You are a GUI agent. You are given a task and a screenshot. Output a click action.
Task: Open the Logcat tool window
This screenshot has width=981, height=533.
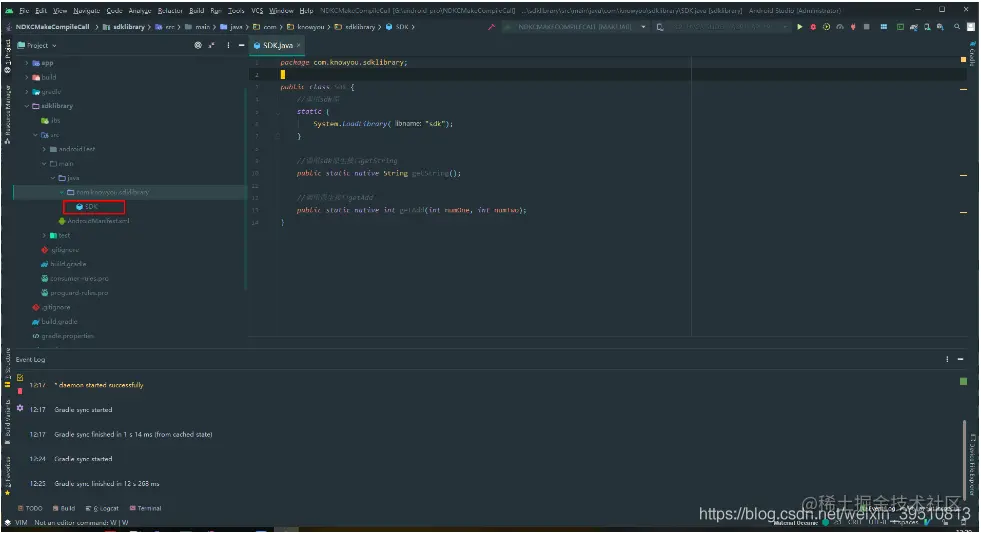pyautogui.click(x=102, y=508)
